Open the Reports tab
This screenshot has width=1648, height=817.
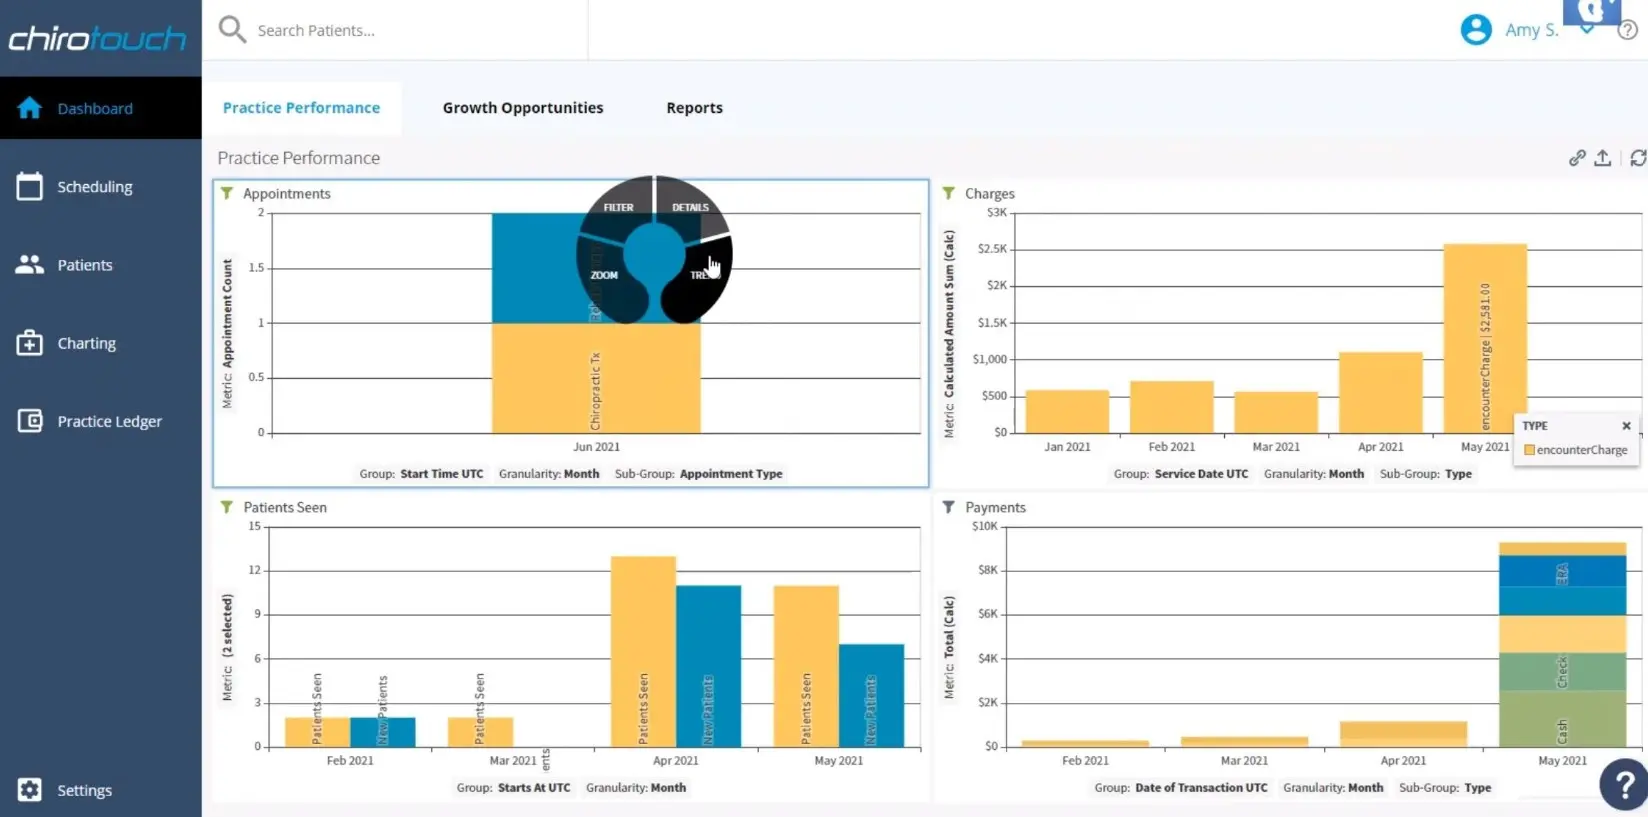tap(694, 108)
